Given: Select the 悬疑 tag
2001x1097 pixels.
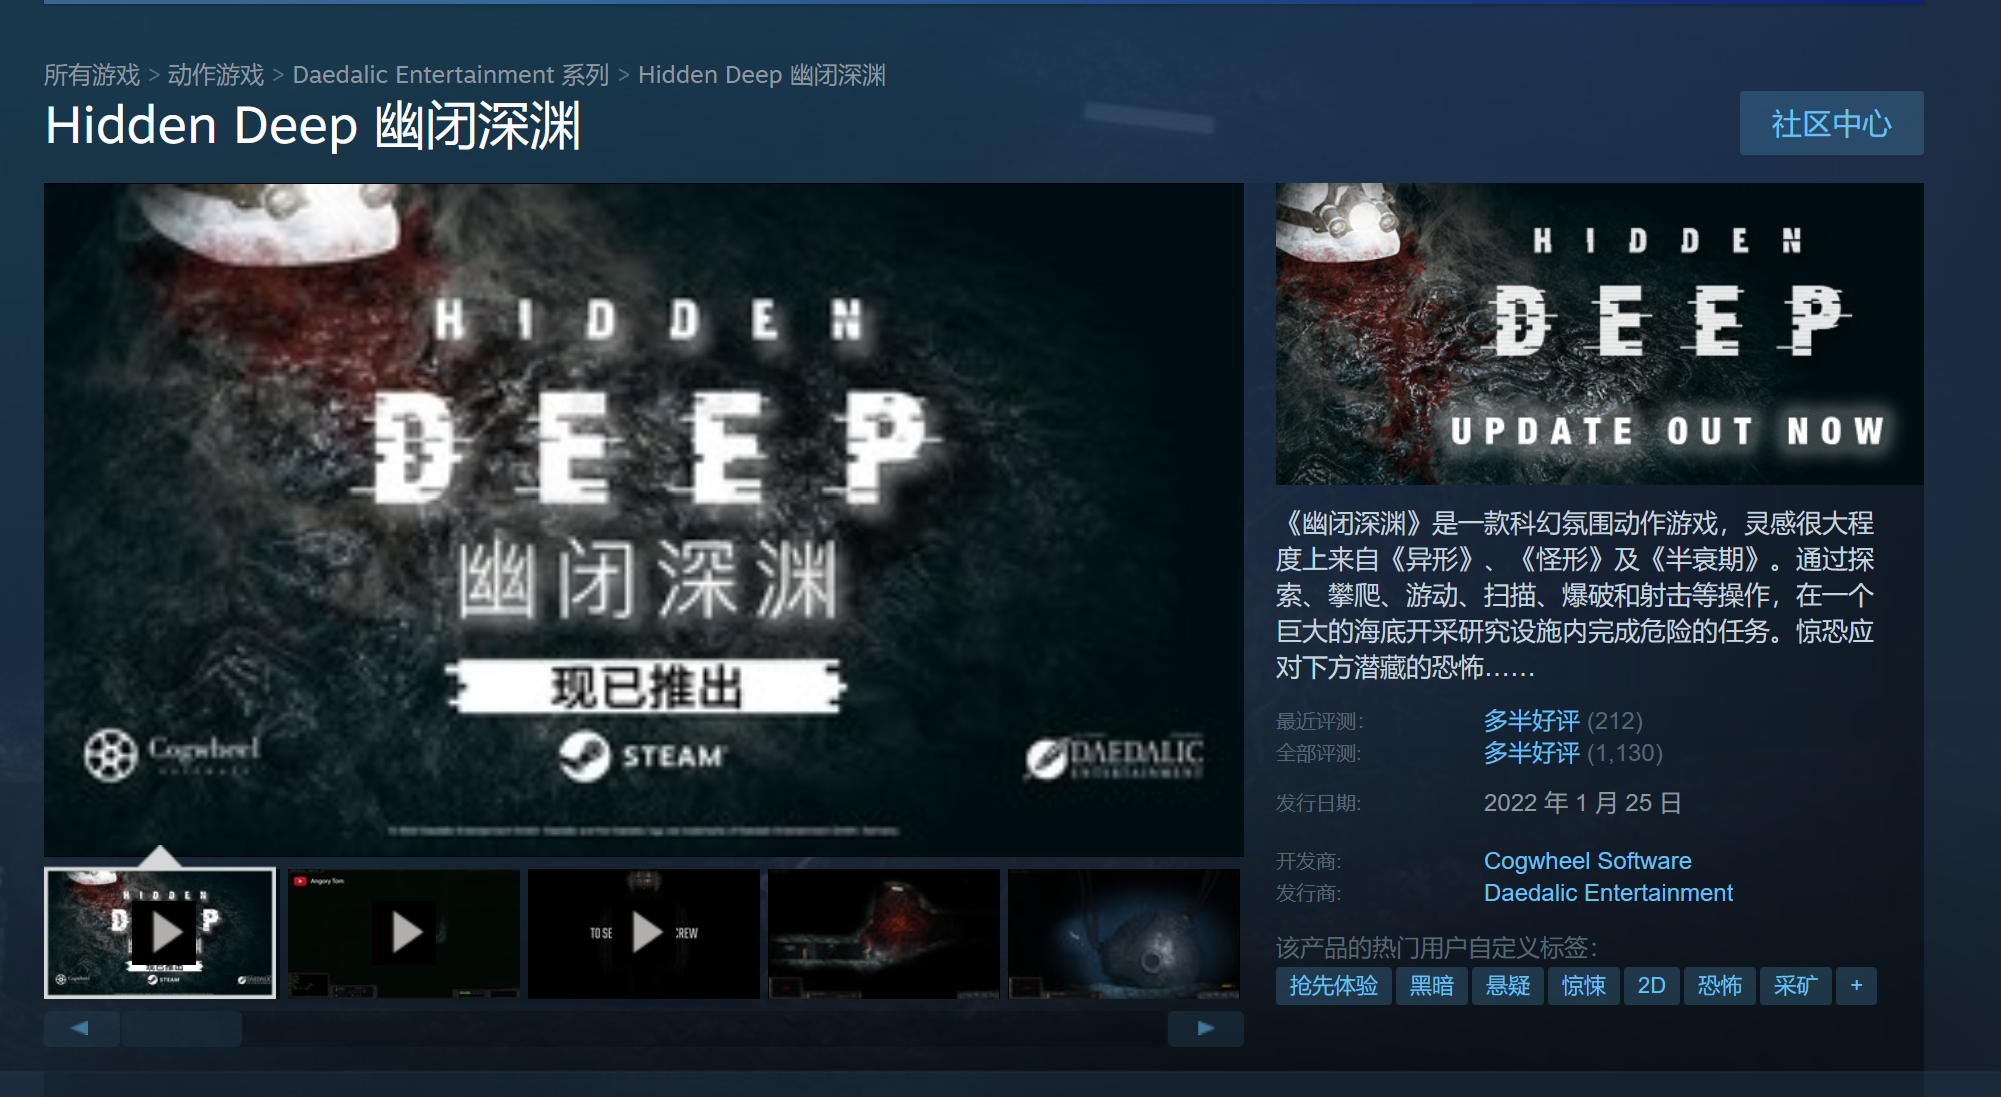Looking at the screenshot, I should [1508, 986].
